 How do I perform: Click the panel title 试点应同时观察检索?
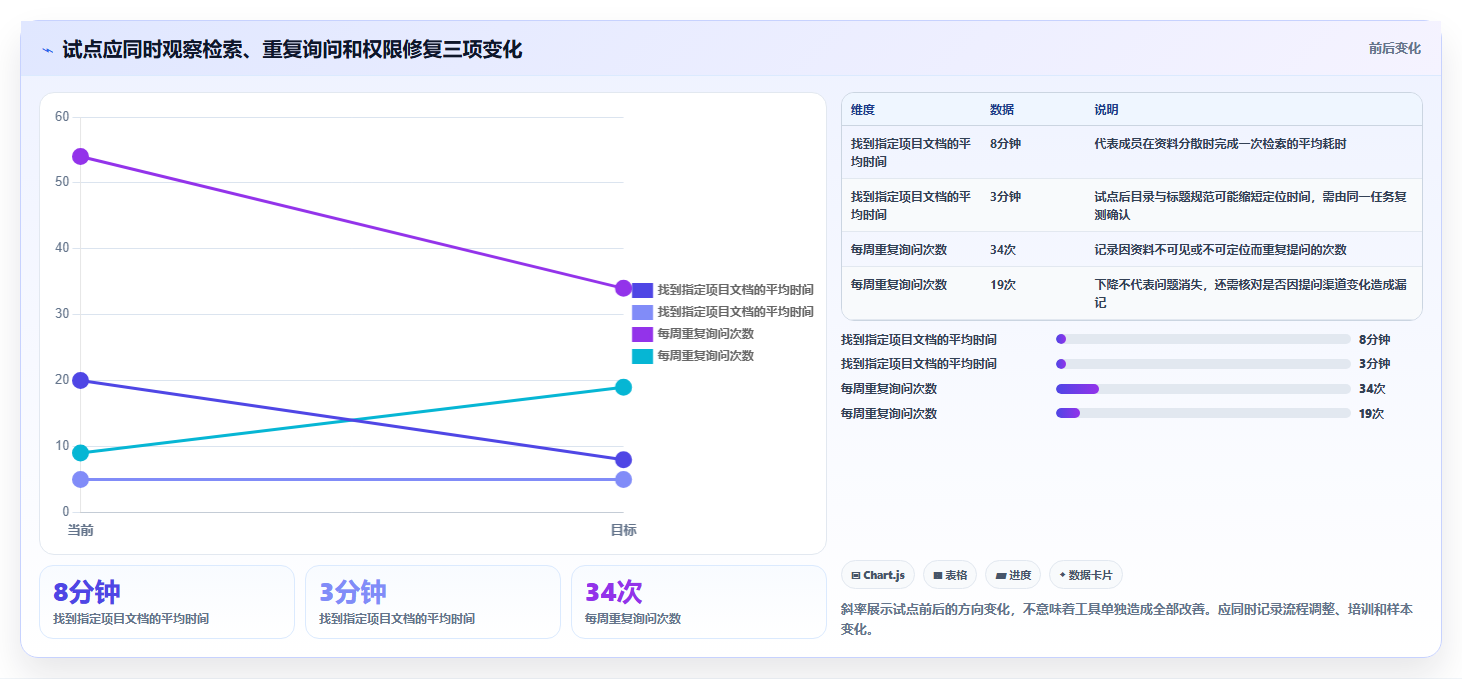[292, 50]
